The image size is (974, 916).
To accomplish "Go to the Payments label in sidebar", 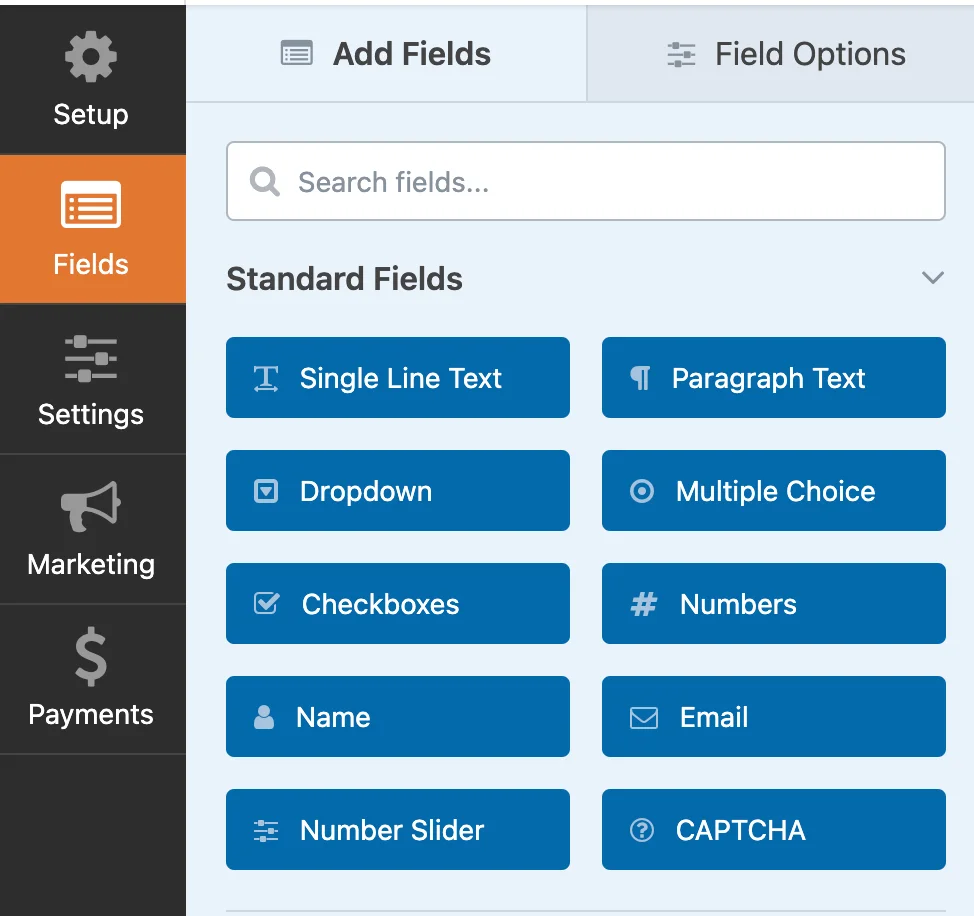I will coord(91,715).
